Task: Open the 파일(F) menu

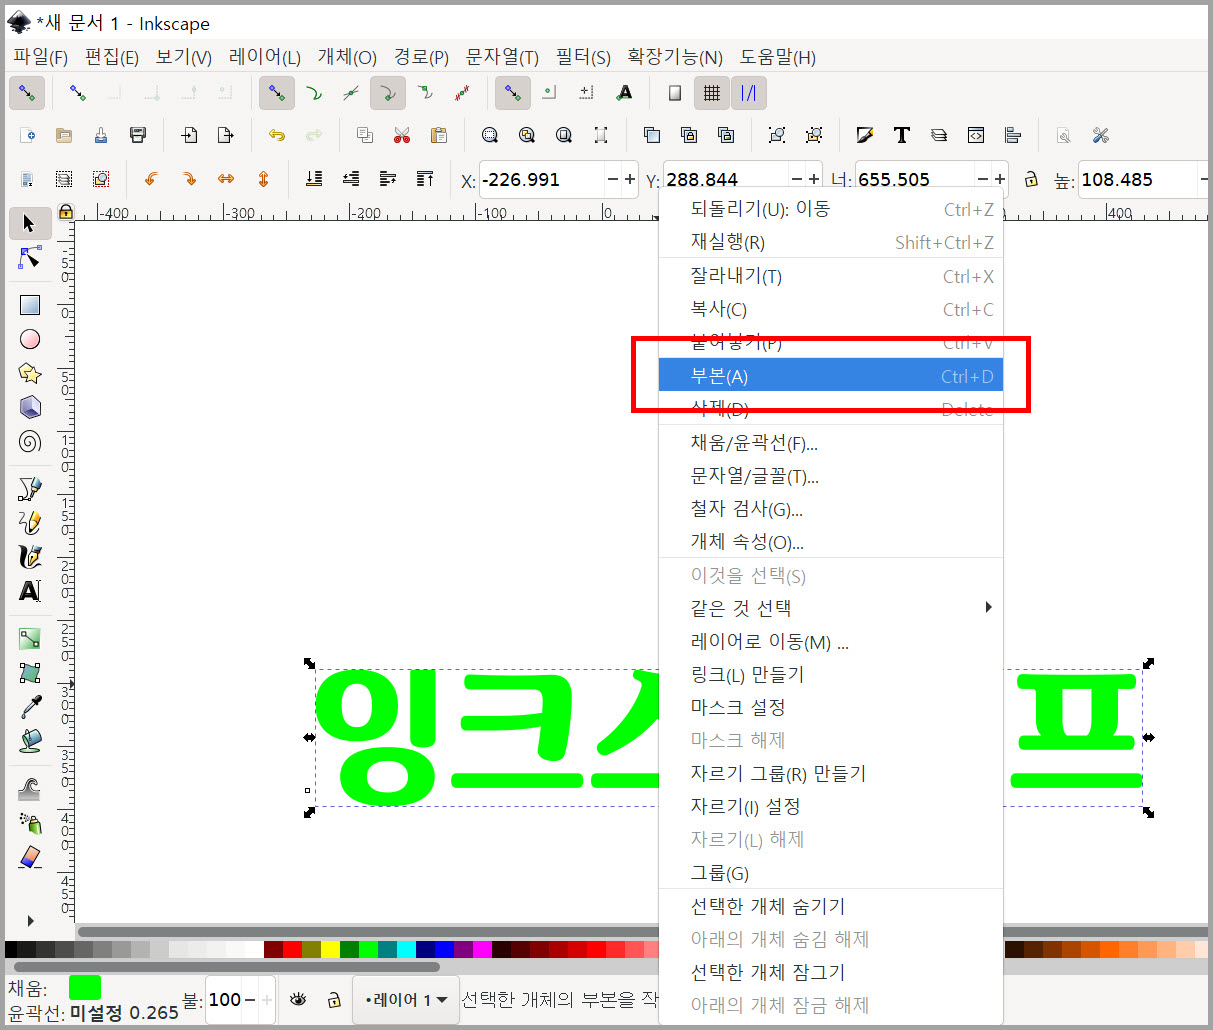Action: pos(40,57)
